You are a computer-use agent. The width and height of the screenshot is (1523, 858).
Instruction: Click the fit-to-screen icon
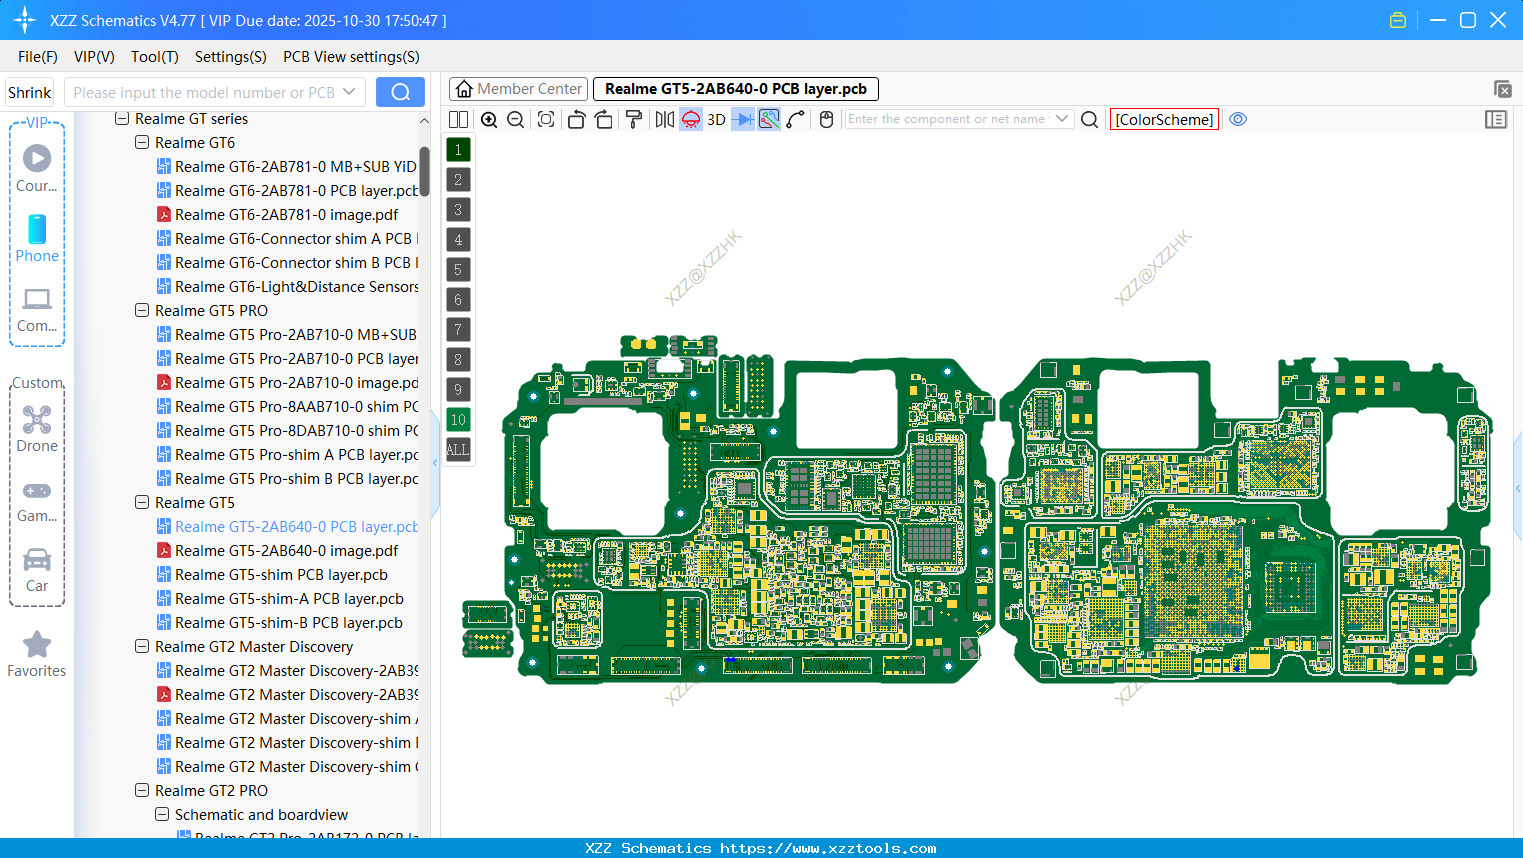(x=546, y=120)
